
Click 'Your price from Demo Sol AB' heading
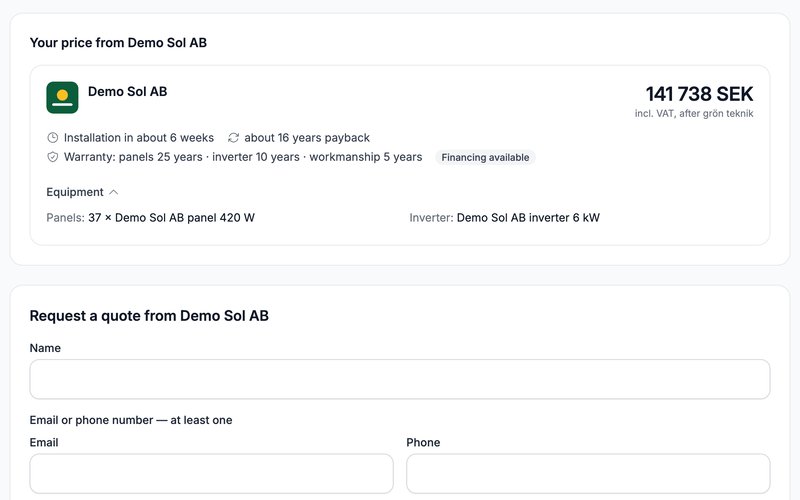pyautogui.click(x=118, y=43)
